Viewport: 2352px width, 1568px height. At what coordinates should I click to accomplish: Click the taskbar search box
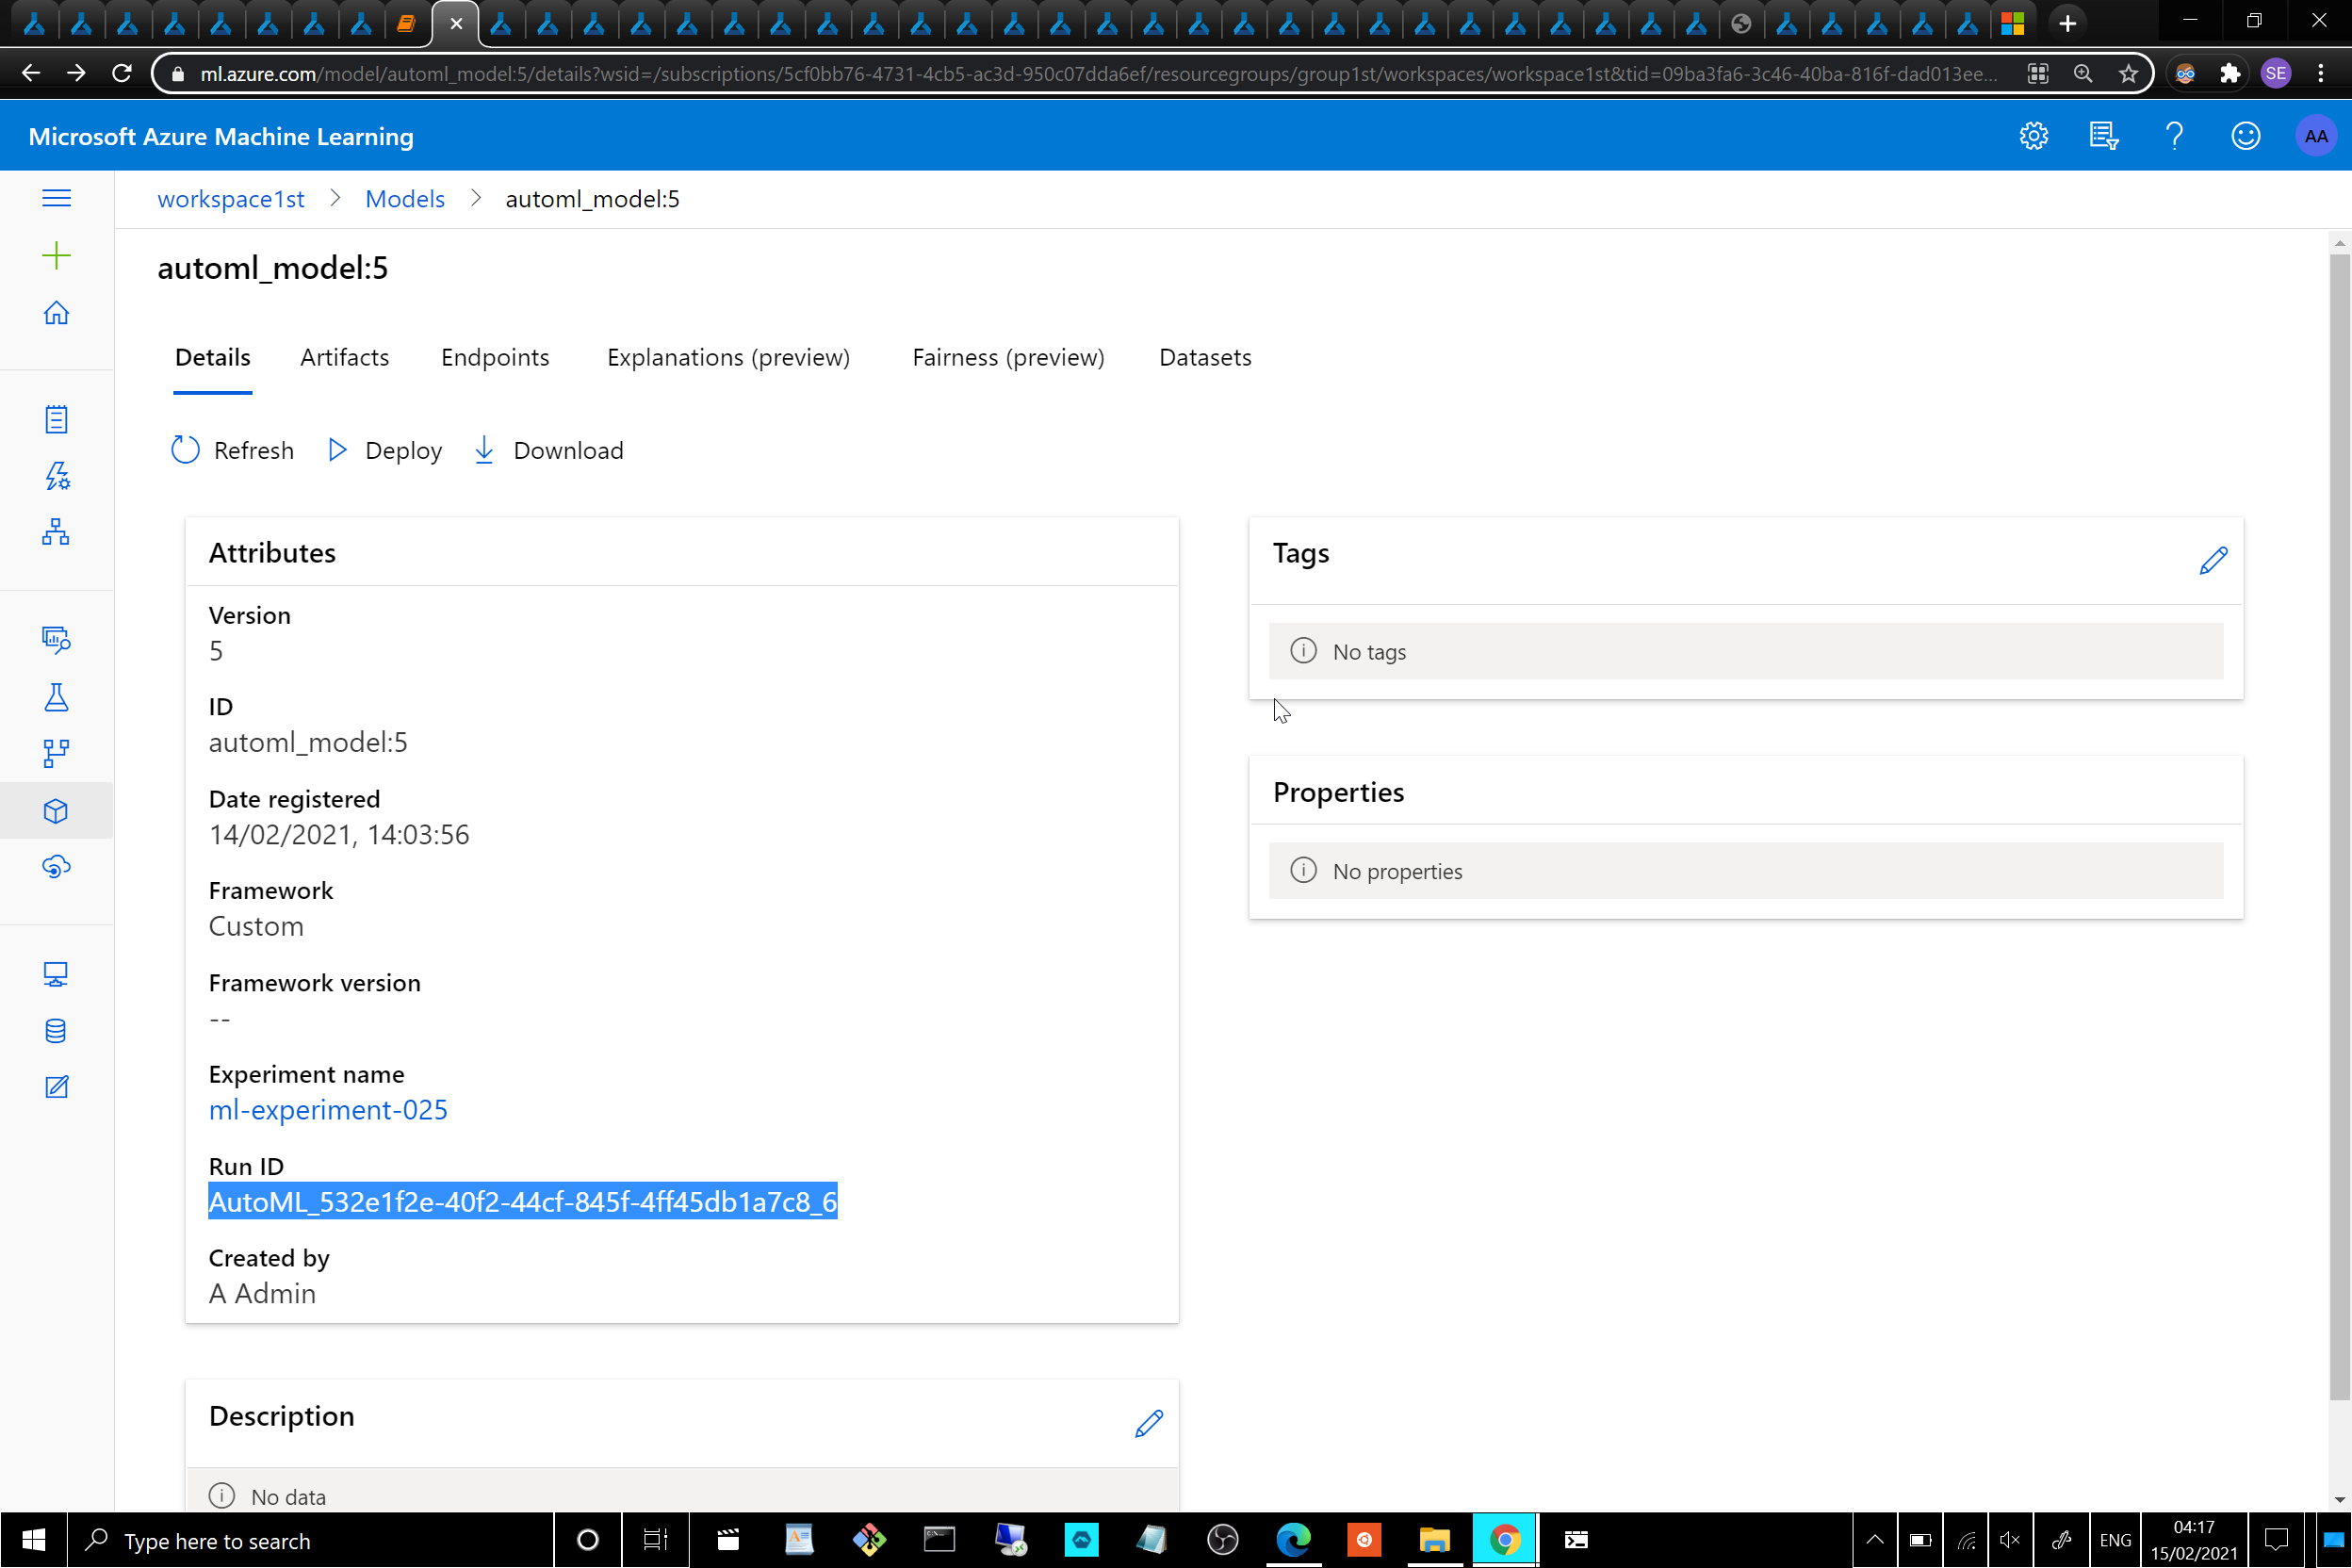[x=310, y=1540]
